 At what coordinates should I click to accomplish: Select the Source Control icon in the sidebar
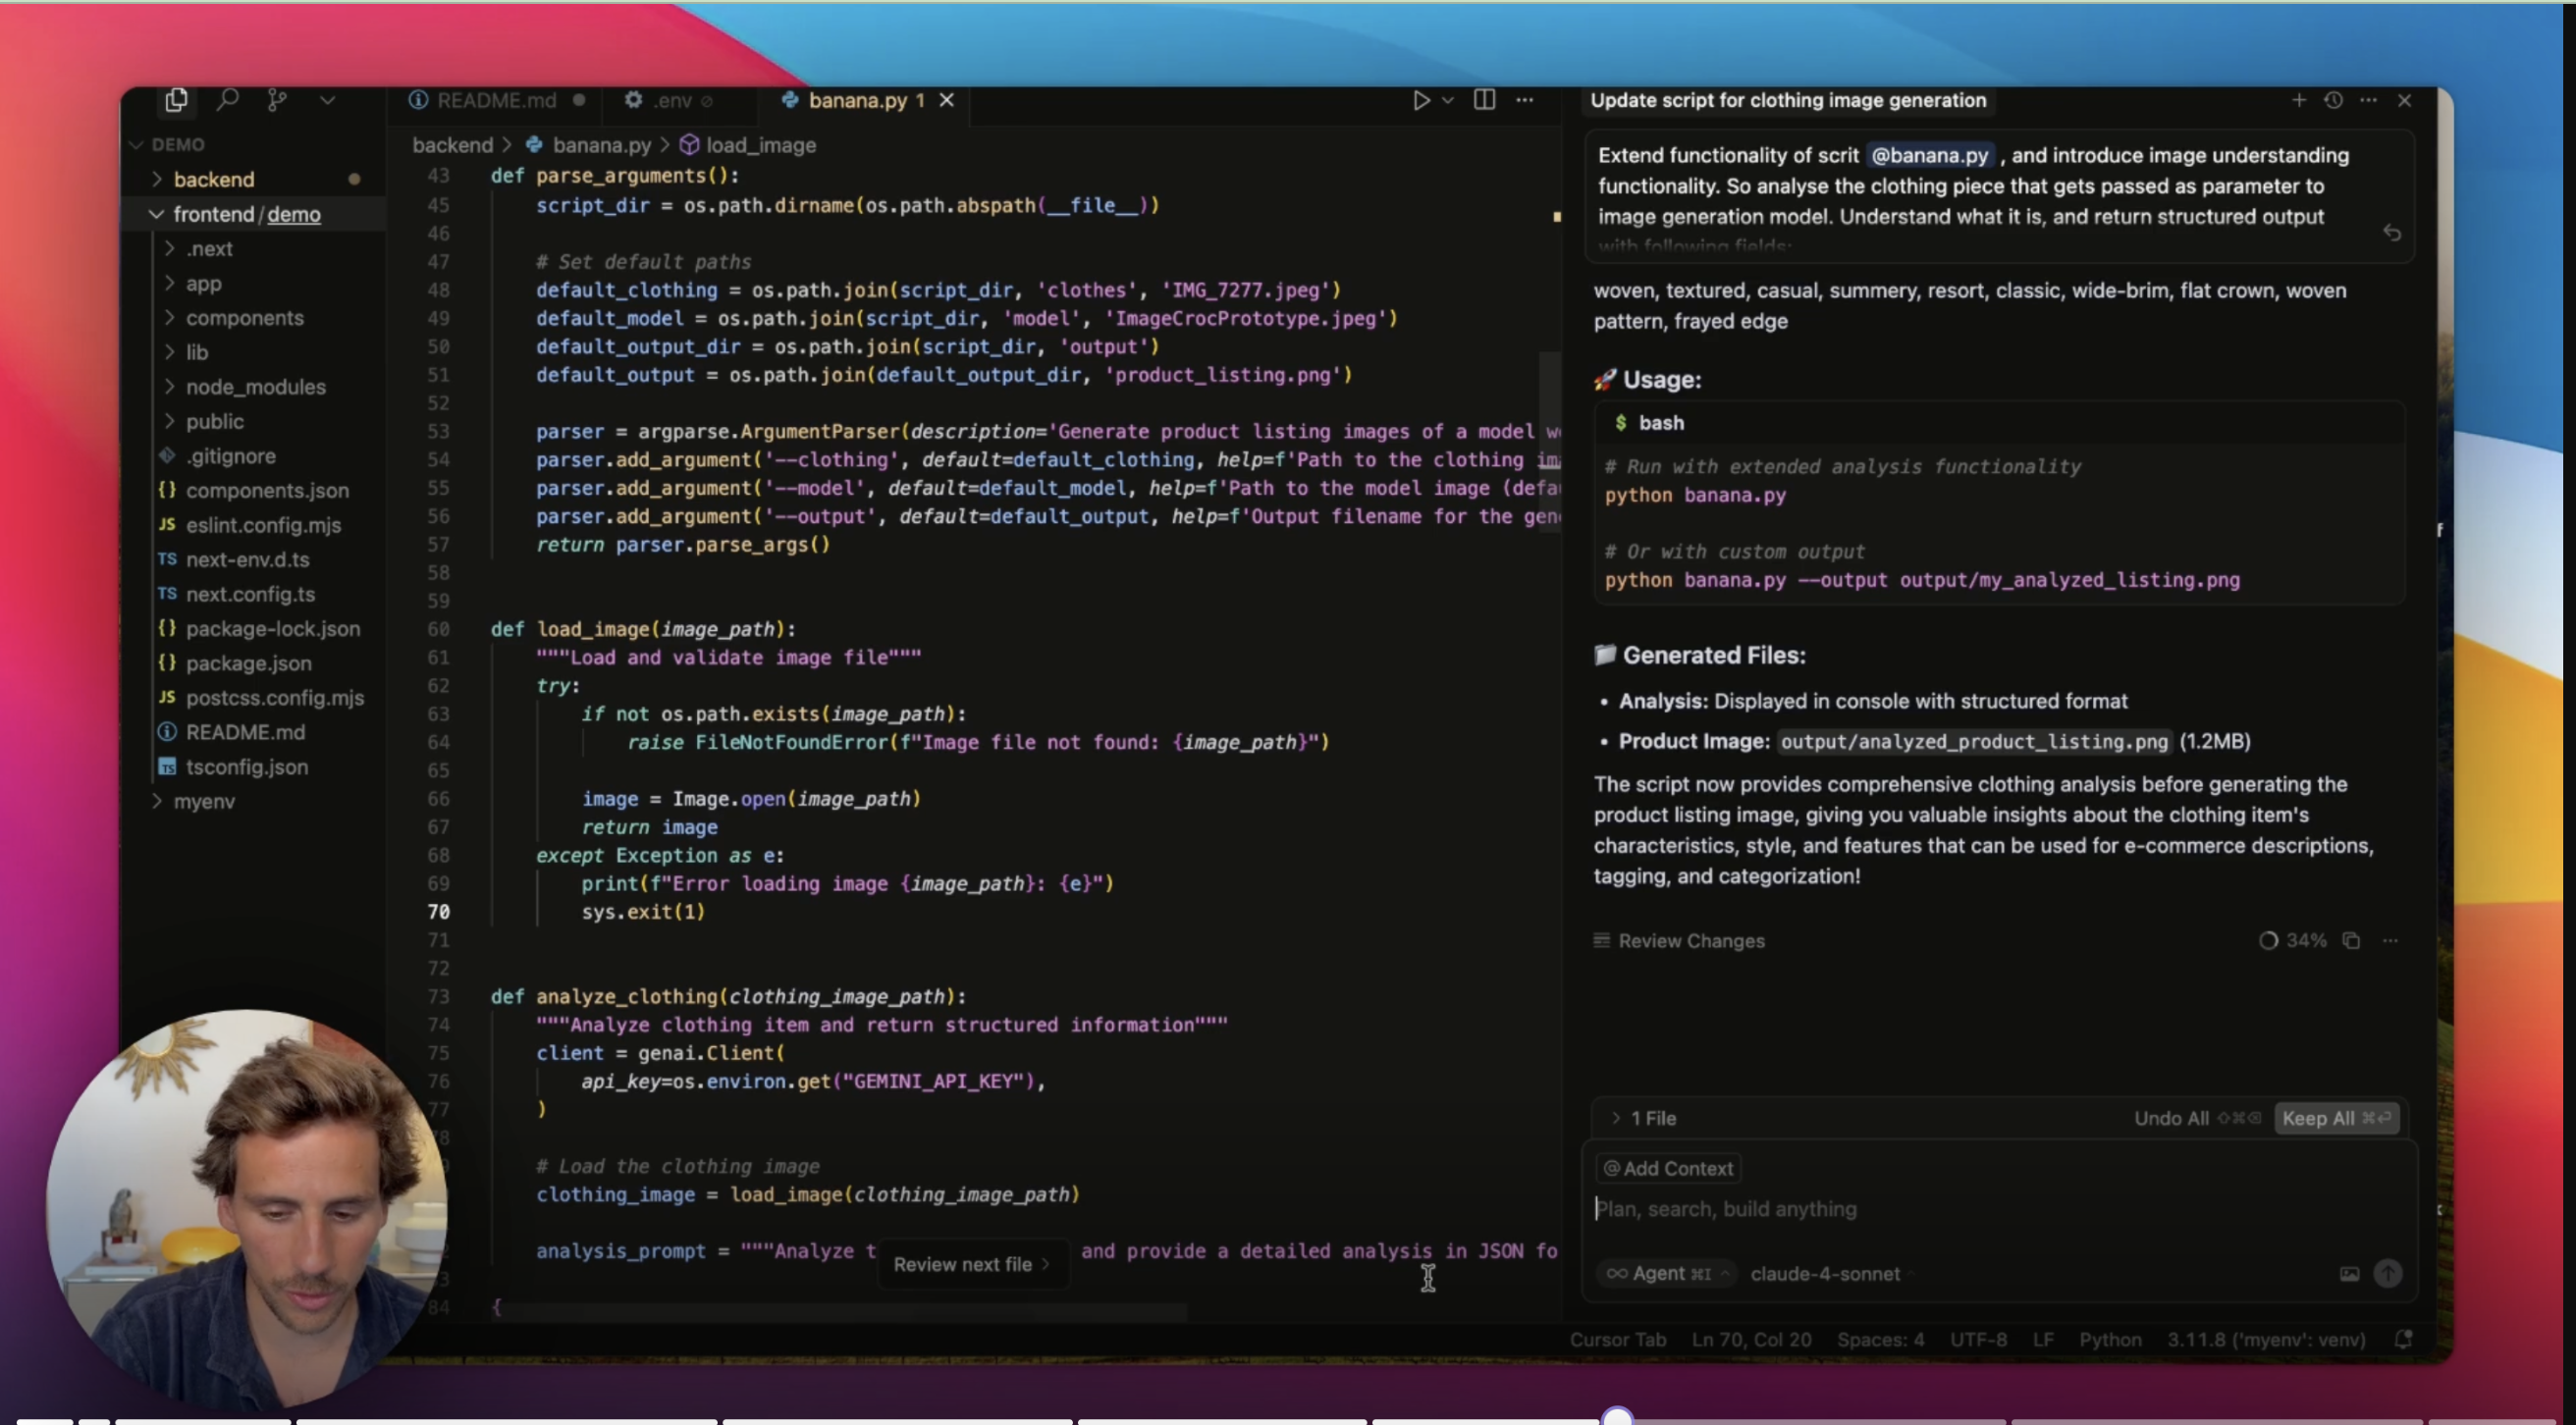click(x=277, y=99)
